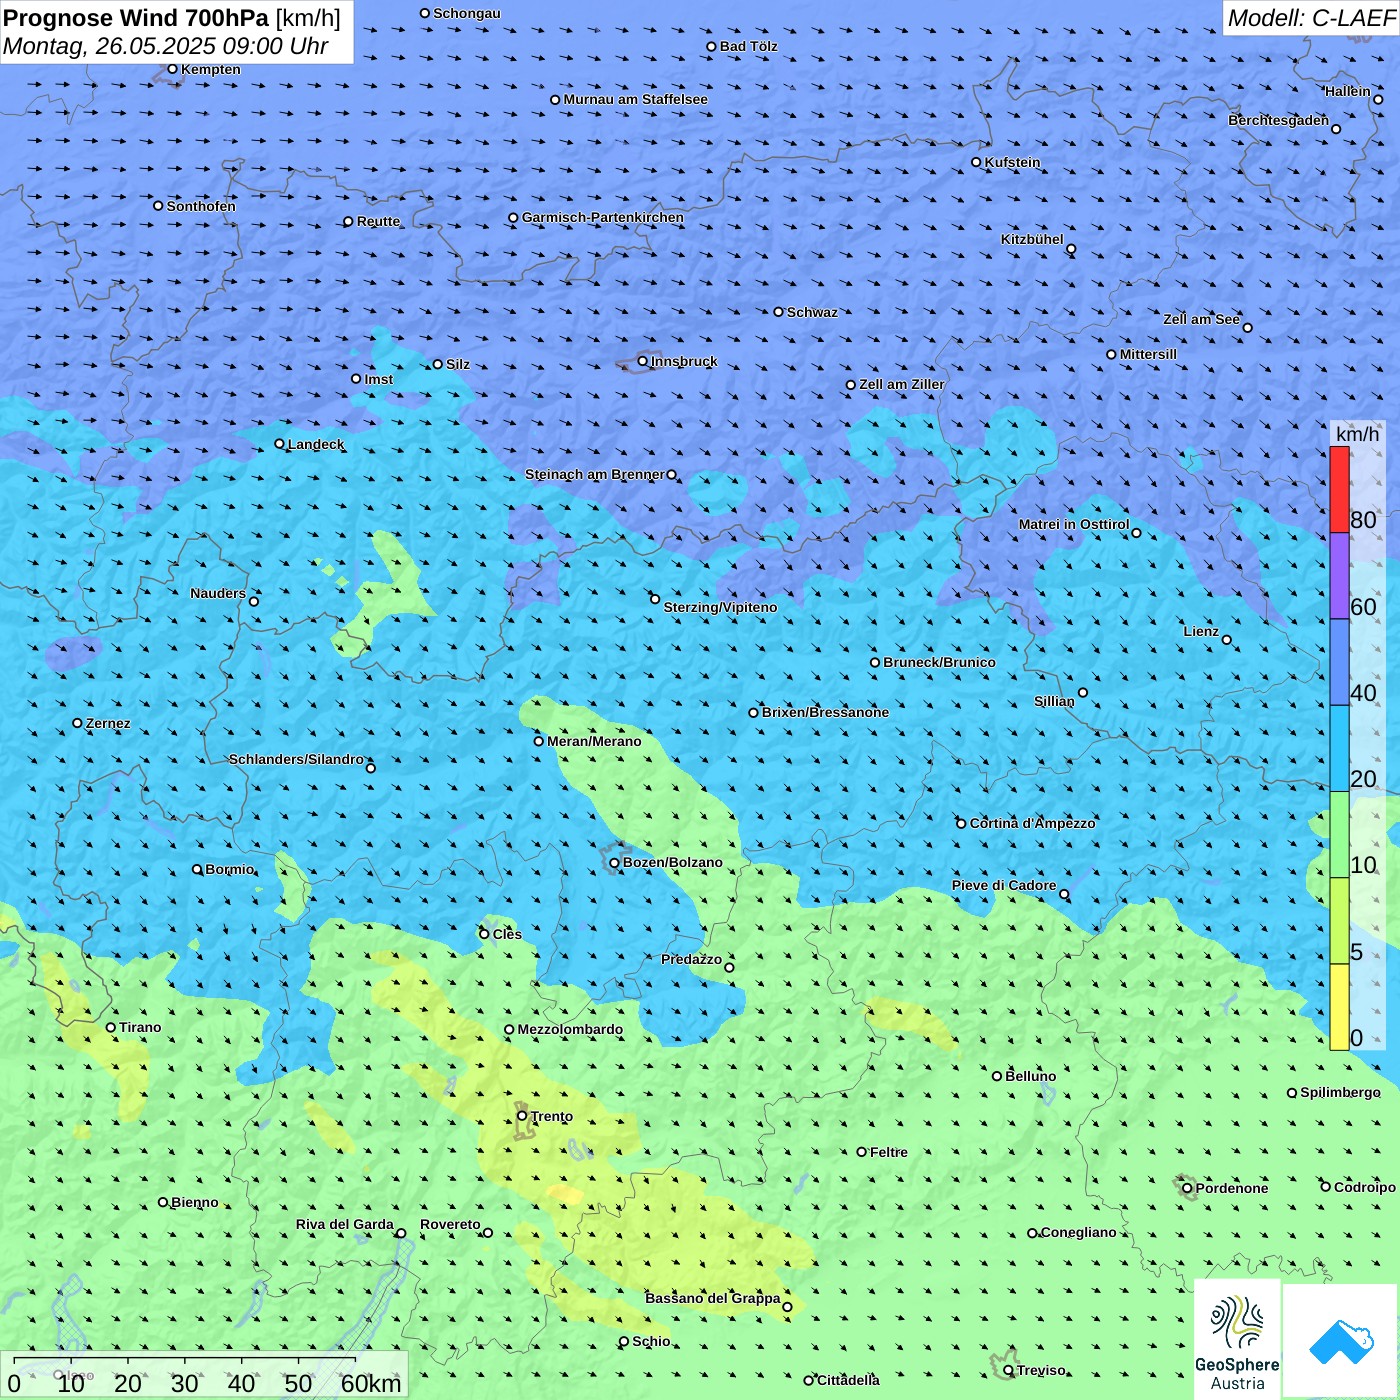The width and height of the screenshot is (1400, 1400).
Task: Click the 'Feltre' label
Action: pos(889,1152)
